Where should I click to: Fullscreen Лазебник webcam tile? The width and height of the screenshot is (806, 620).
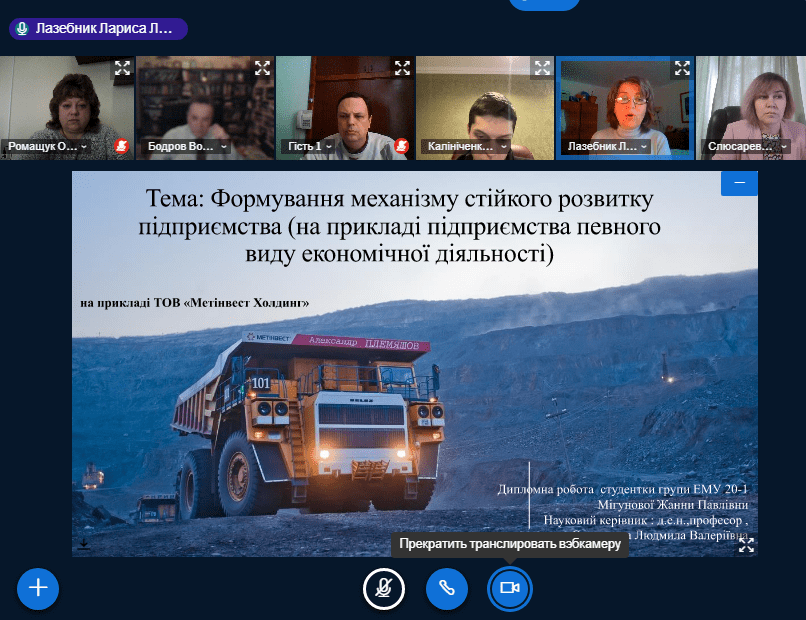(x=682, y=68)
